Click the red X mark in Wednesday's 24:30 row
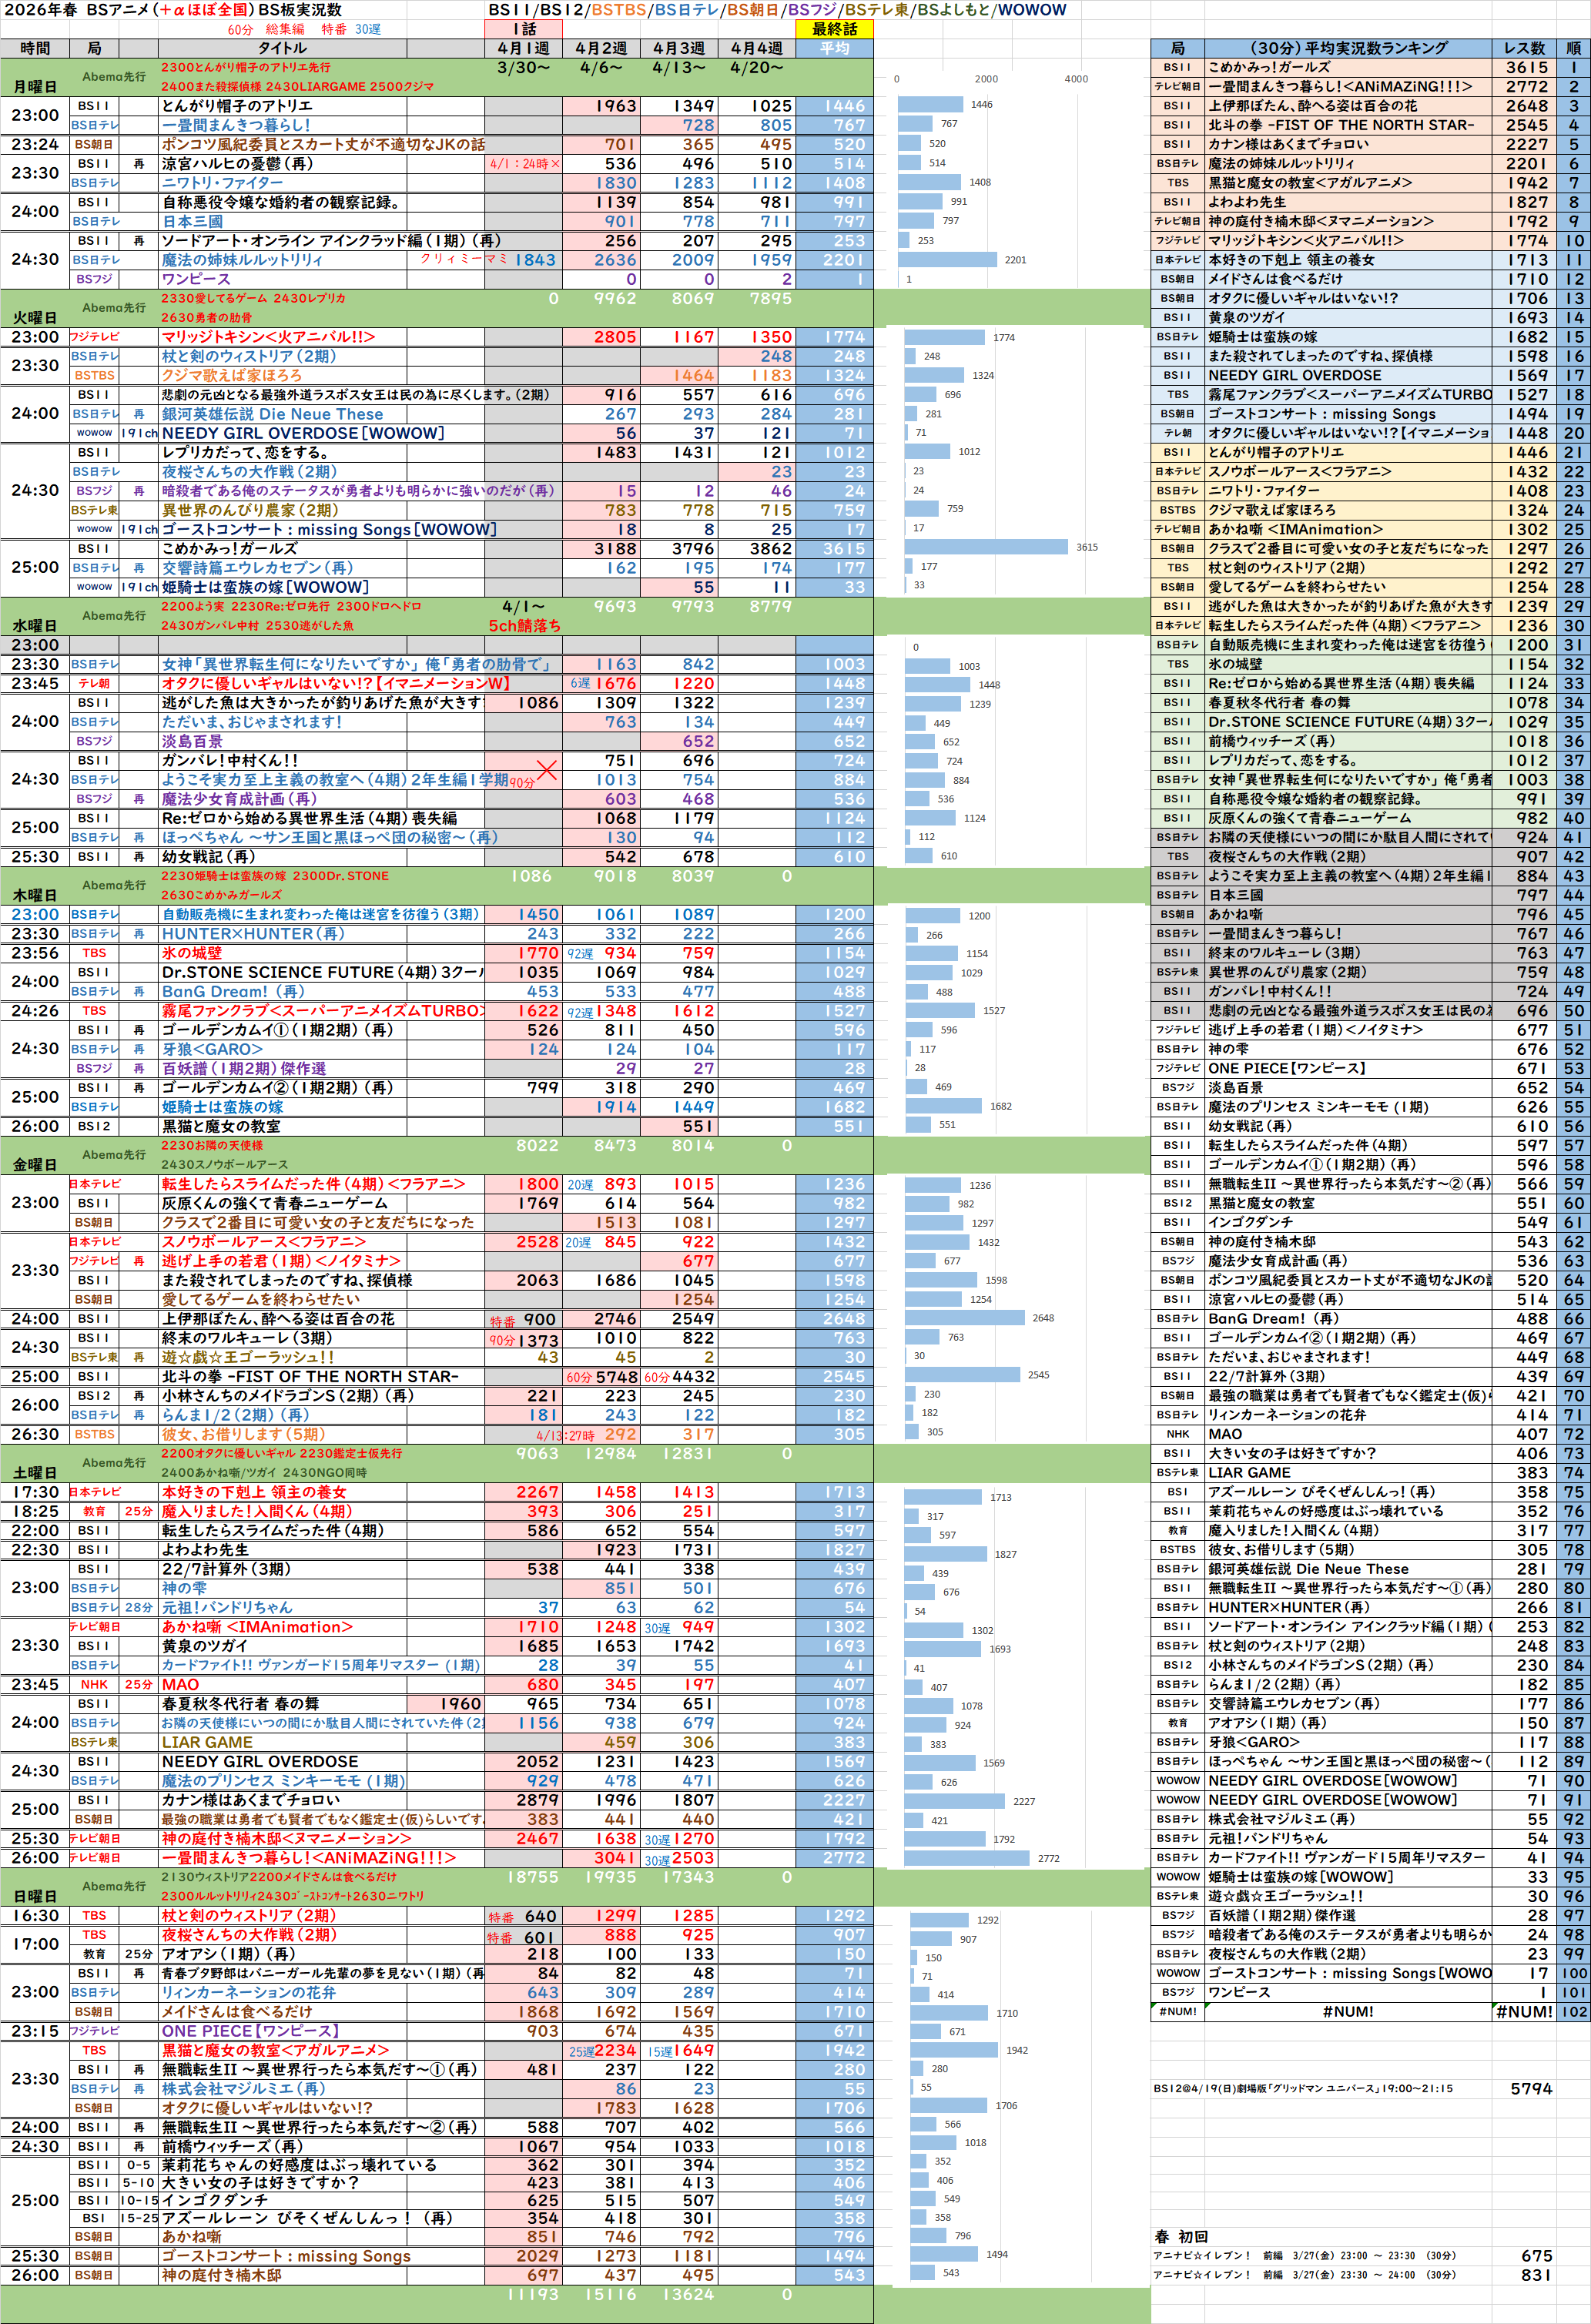This screenshot has width=1591, height=2324. [547, 770]
